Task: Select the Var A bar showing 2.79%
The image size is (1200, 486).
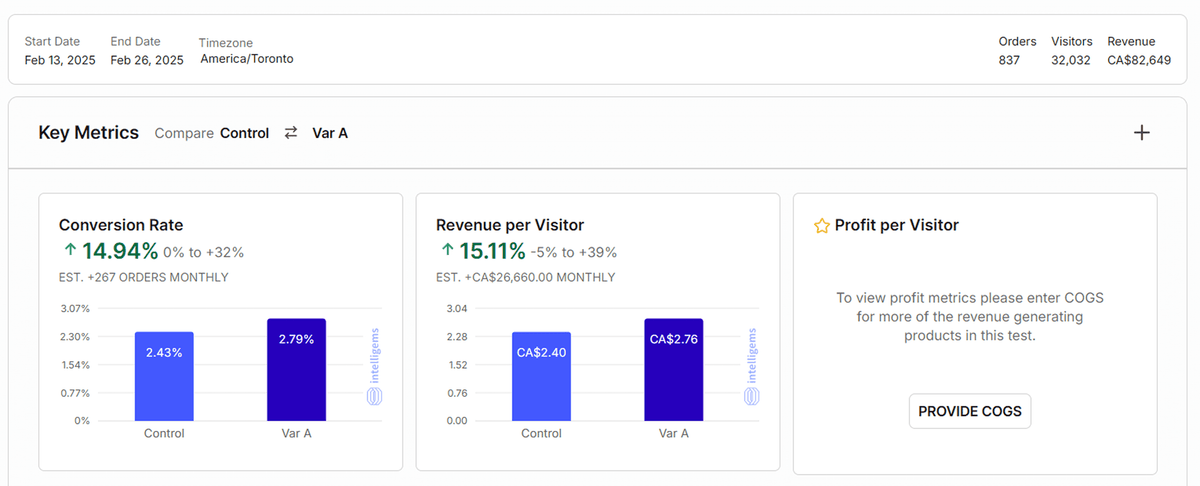Action: click(296, 370)
